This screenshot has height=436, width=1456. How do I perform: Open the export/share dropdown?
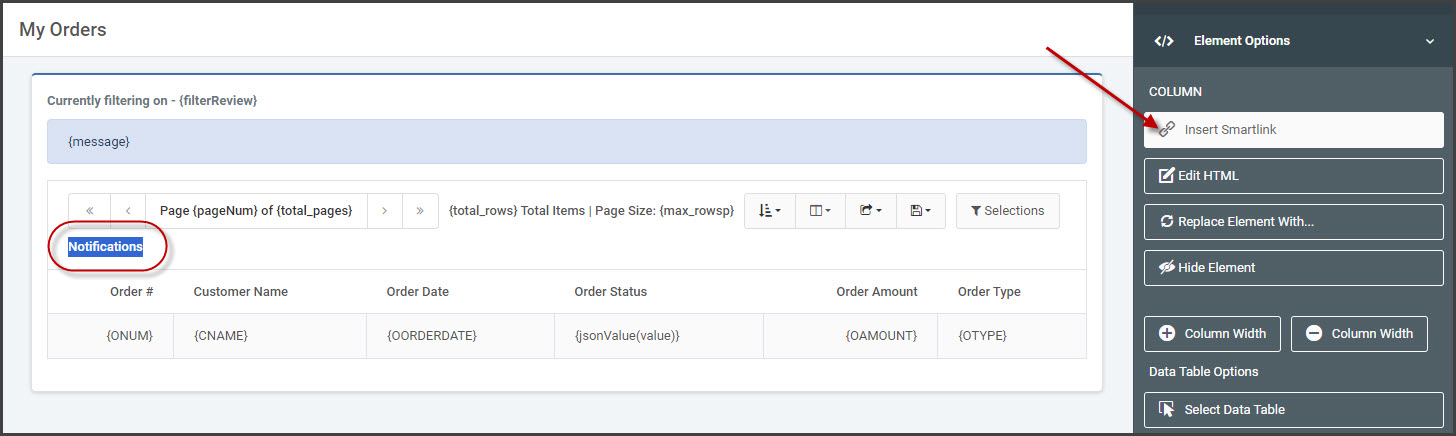coord(871,211)
